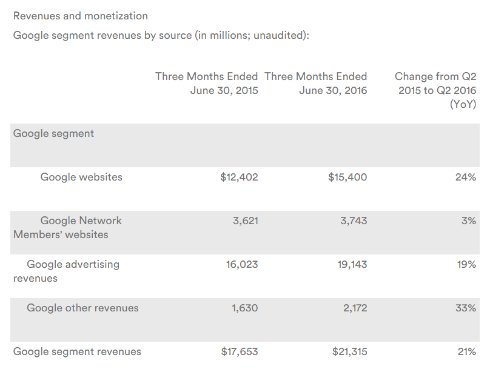Click the Google segment revenues total label

click(77, 351)
